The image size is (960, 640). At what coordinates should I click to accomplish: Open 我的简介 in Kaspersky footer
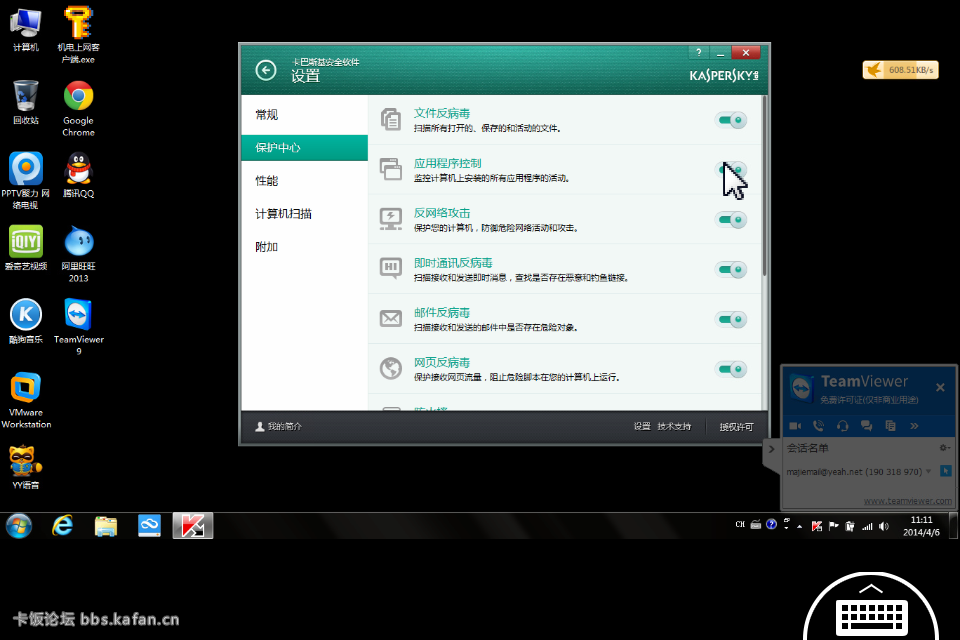point(279,426)
